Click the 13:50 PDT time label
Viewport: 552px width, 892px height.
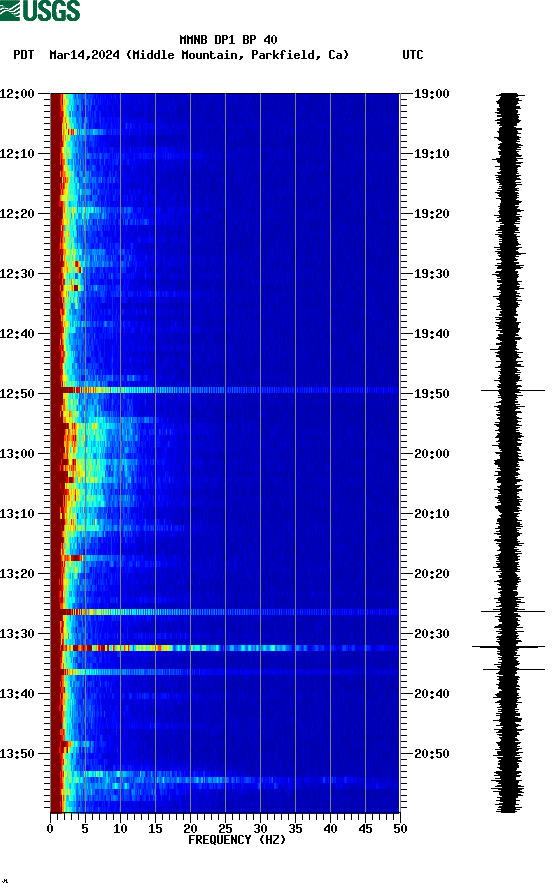17,754
